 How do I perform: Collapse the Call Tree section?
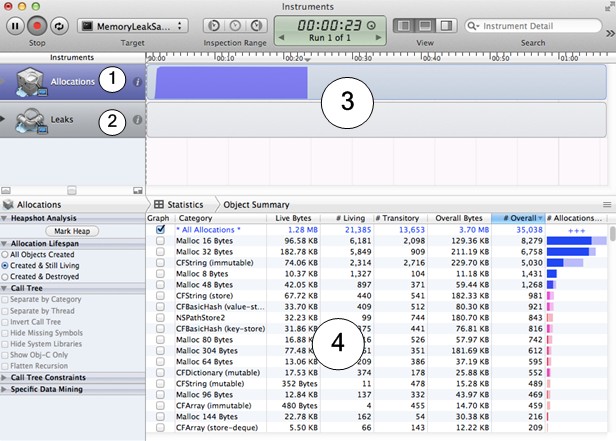(x=4, y=288)
